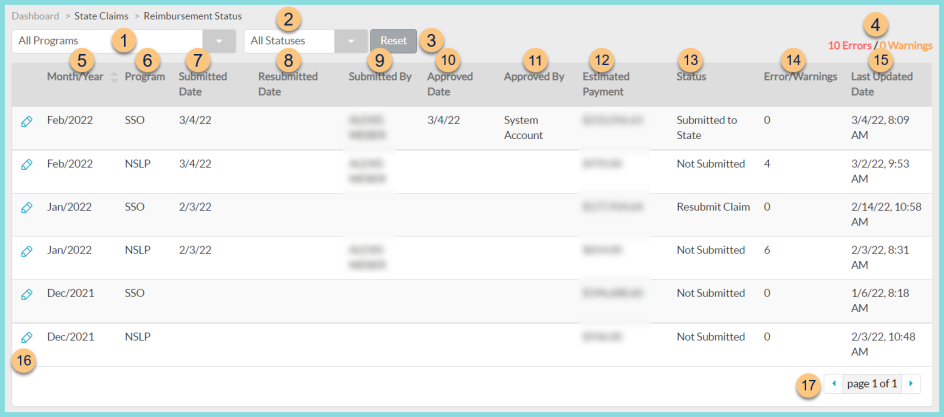Click System Account in Approved By column
Screen dimensions: 944x417
coord(524,128)
